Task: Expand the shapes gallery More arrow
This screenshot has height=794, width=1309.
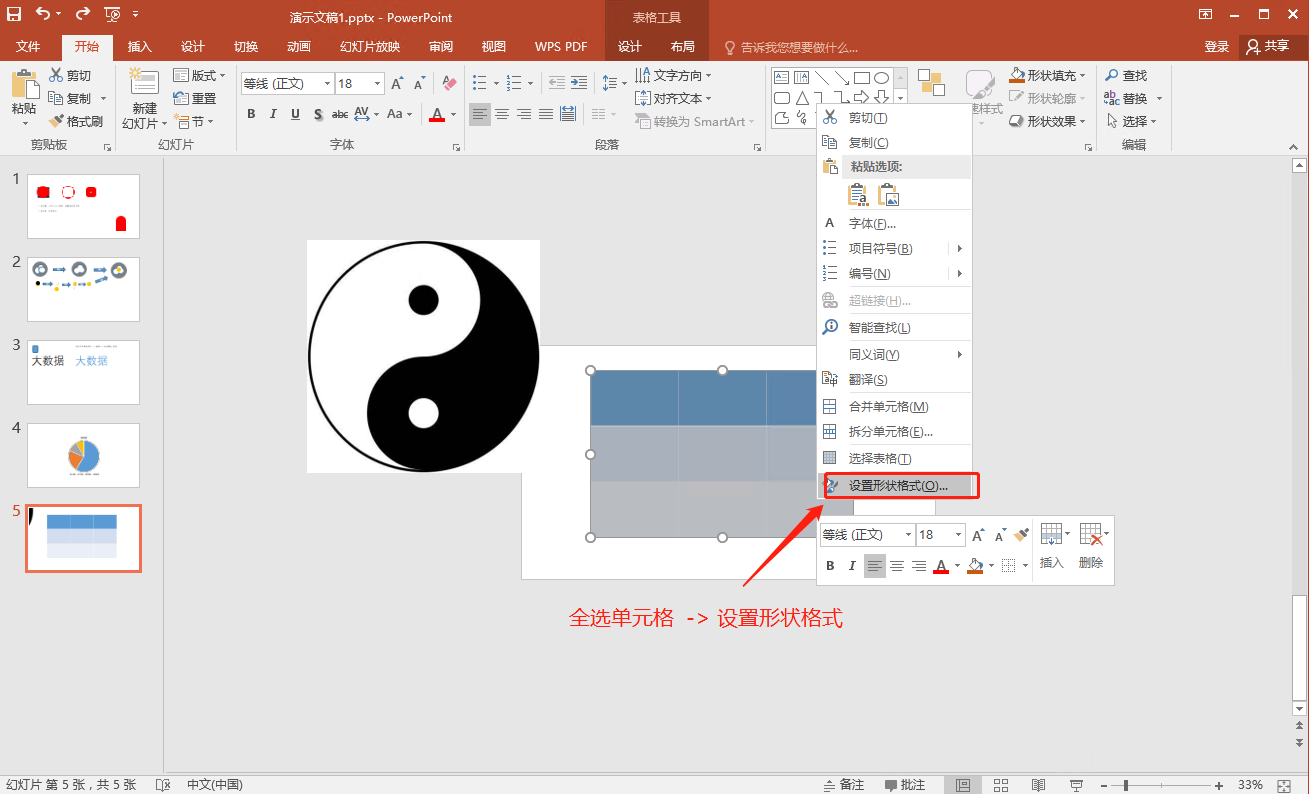Action: pyautogui.click(x=900, y=99)
